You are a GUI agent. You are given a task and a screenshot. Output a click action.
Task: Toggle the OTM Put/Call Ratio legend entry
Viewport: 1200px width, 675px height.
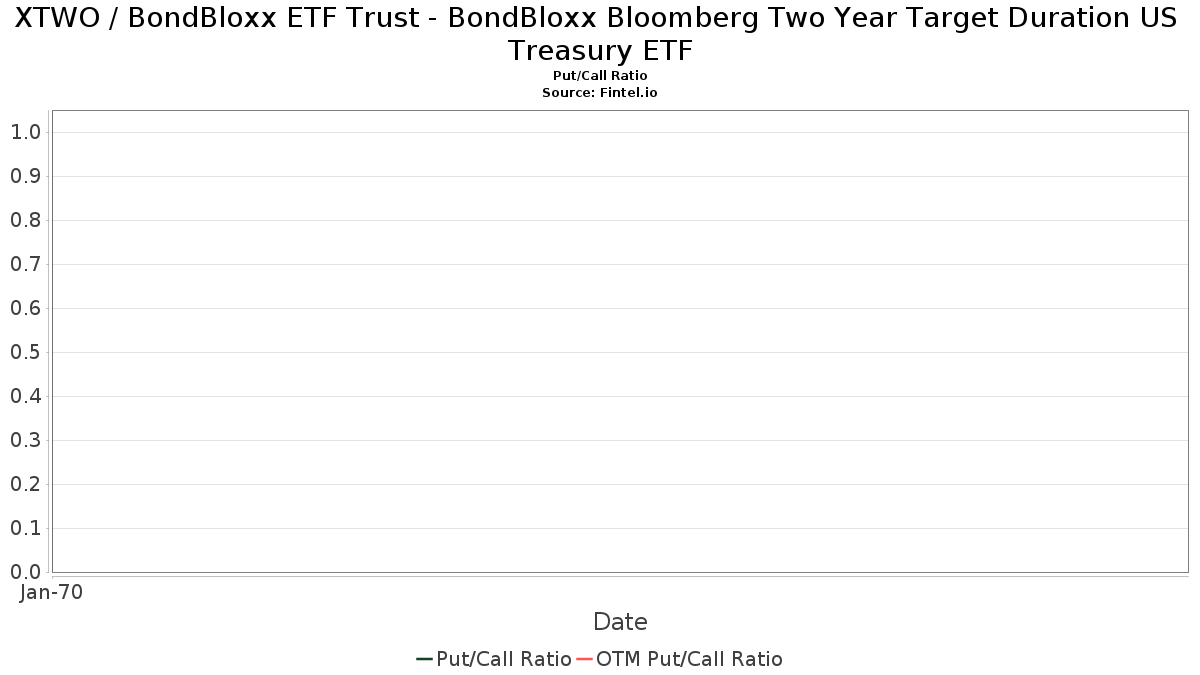680,659
